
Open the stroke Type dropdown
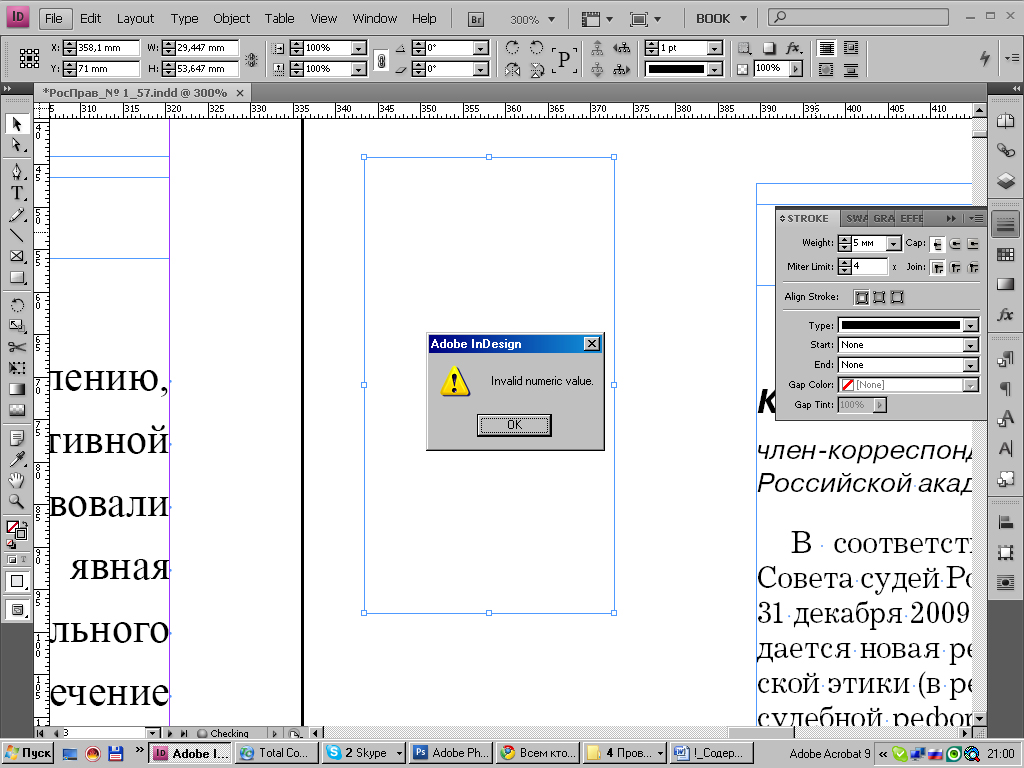point(970,325)
